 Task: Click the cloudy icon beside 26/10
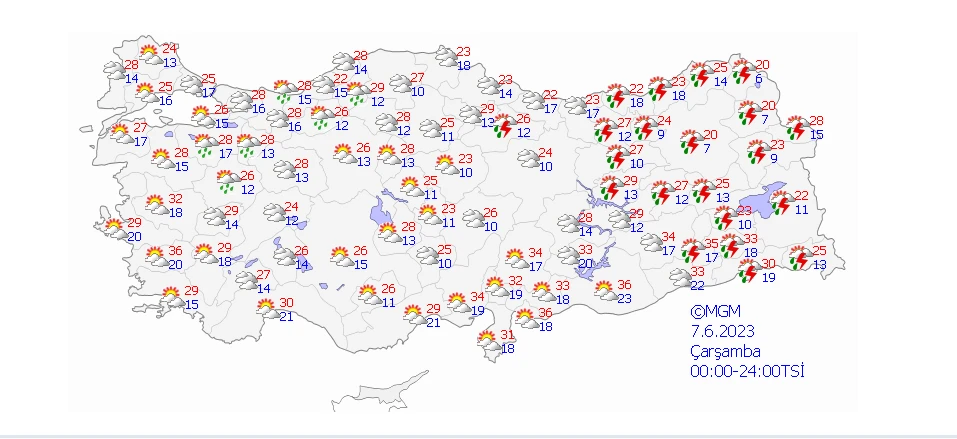tap(473, 219)
